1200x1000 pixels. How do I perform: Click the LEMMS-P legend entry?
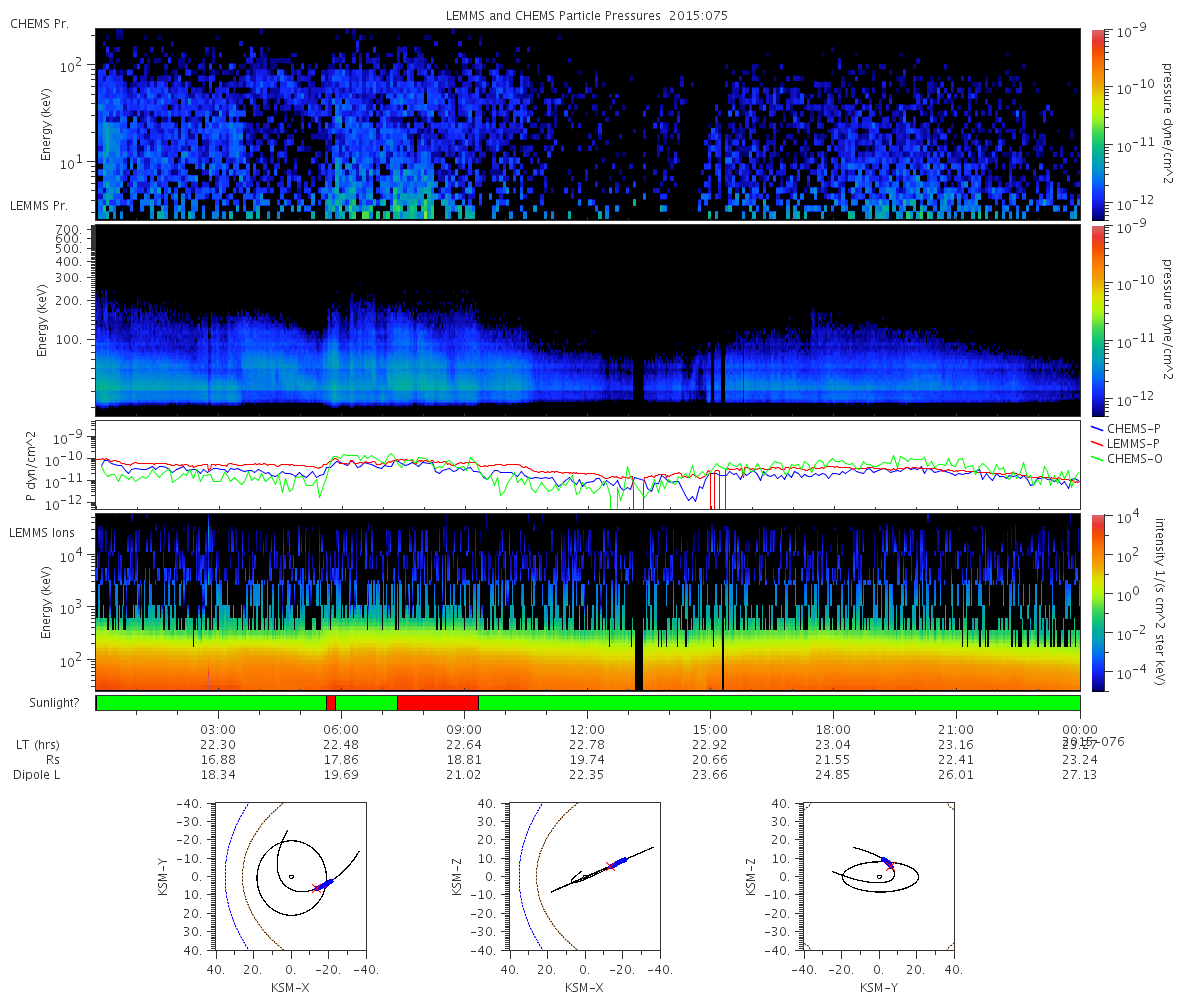[1125, 443]
